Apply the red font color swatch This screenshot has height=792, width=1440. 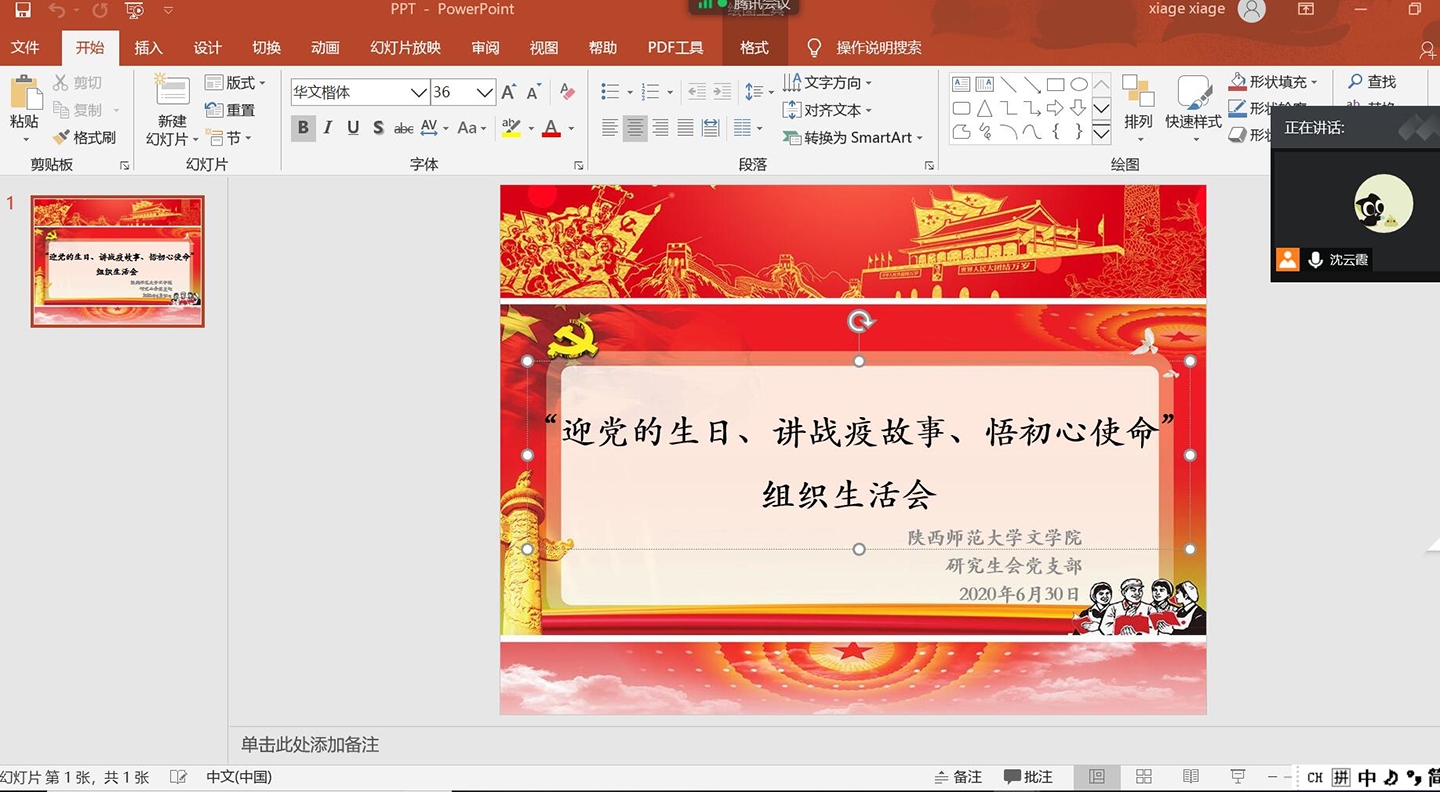point(551,128)
